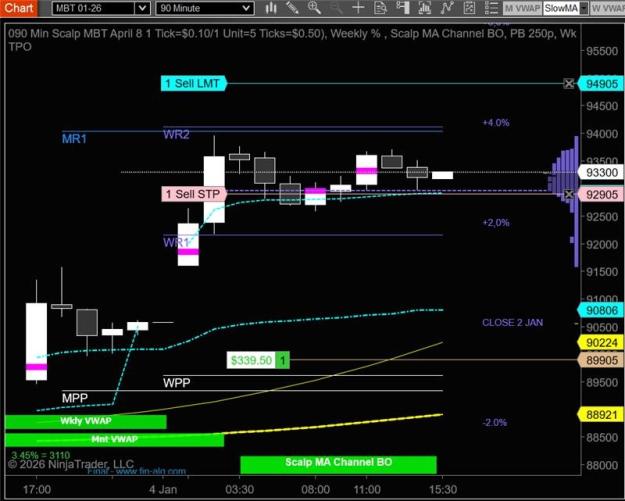The image size is (625, 501).
Task: Expand the SlowMA template dropdown arrow
Action: click(584, 8)
